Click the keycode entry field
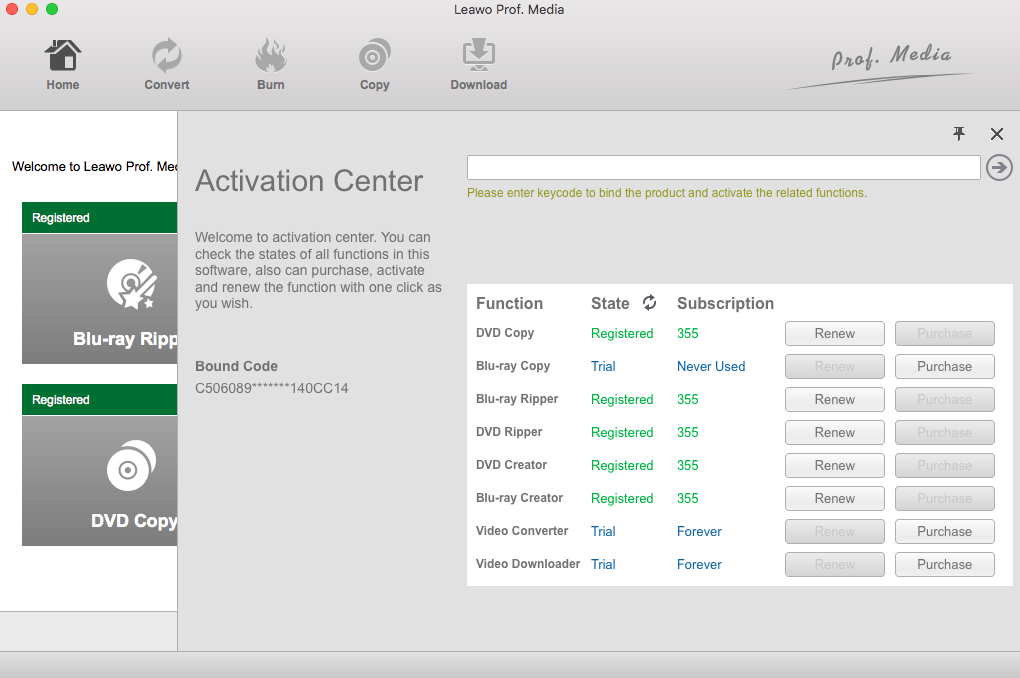This screenshot has width=1020, height=678. (x=723, y=167)
